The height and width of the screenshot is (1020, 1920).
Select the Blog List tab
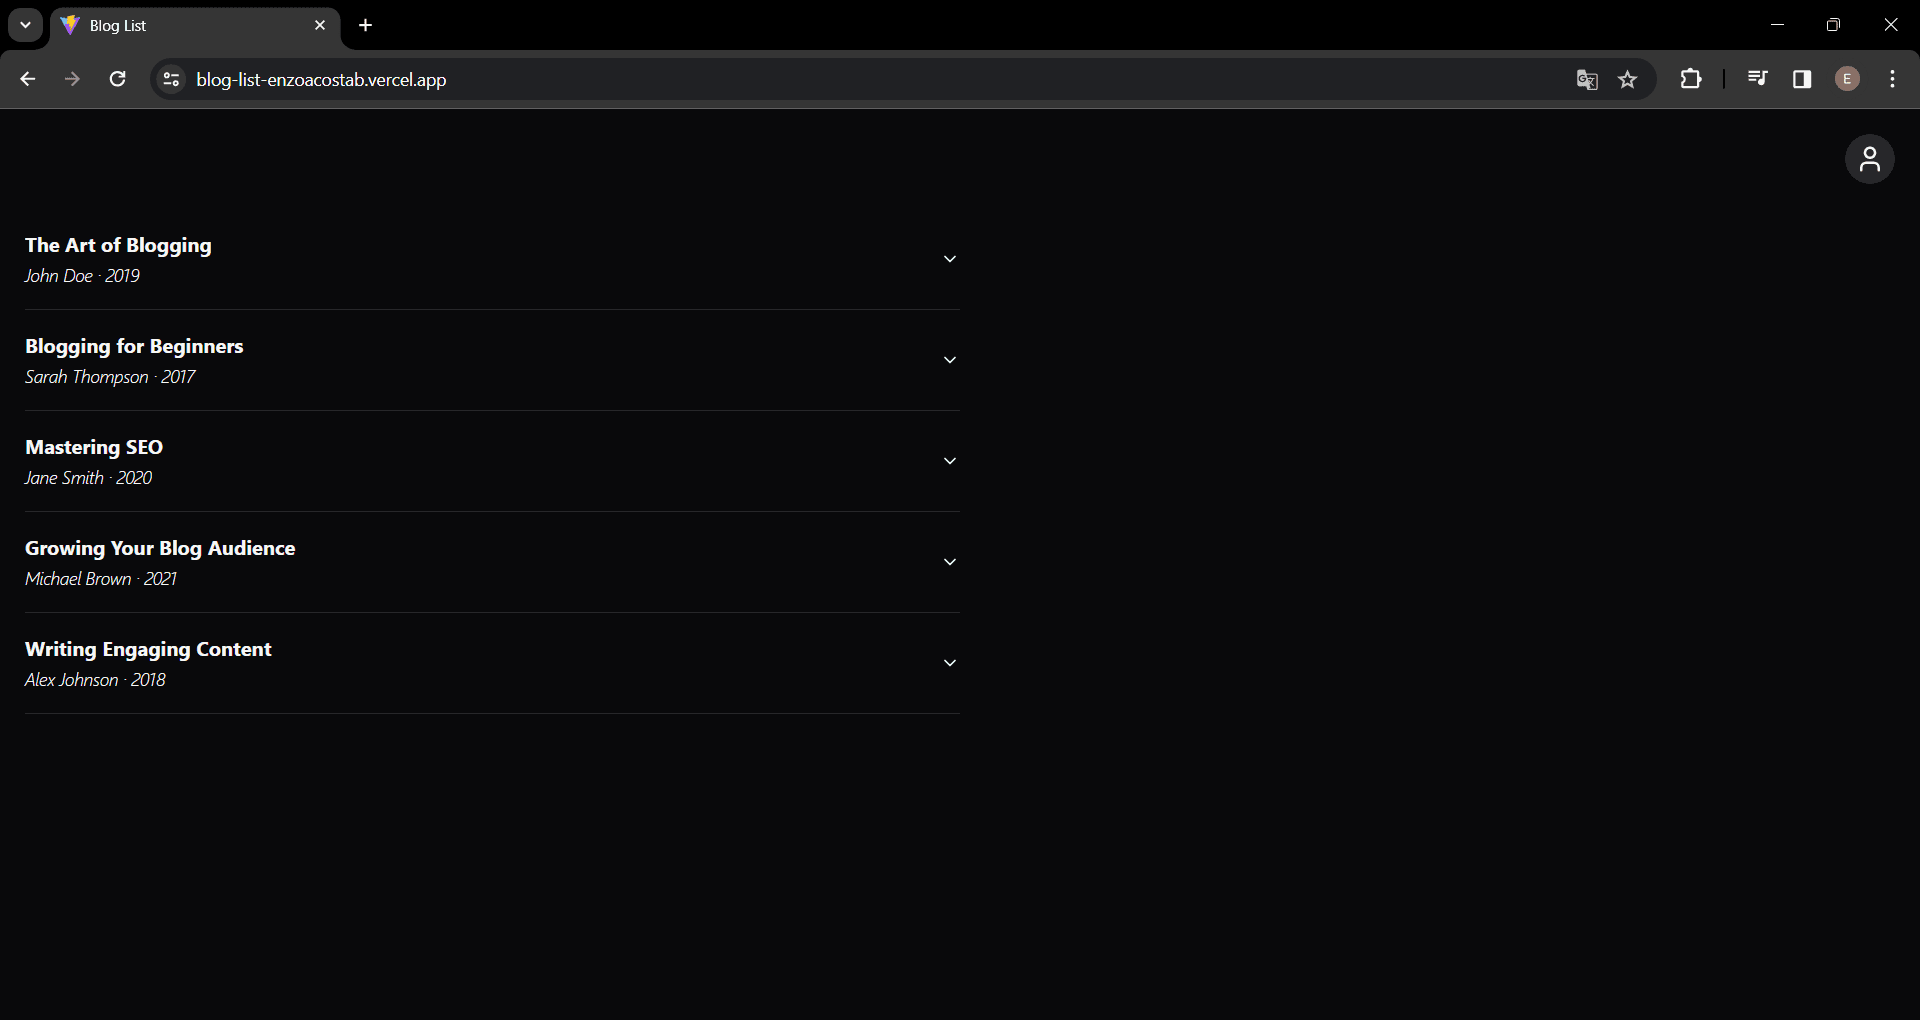click(180, 26)
